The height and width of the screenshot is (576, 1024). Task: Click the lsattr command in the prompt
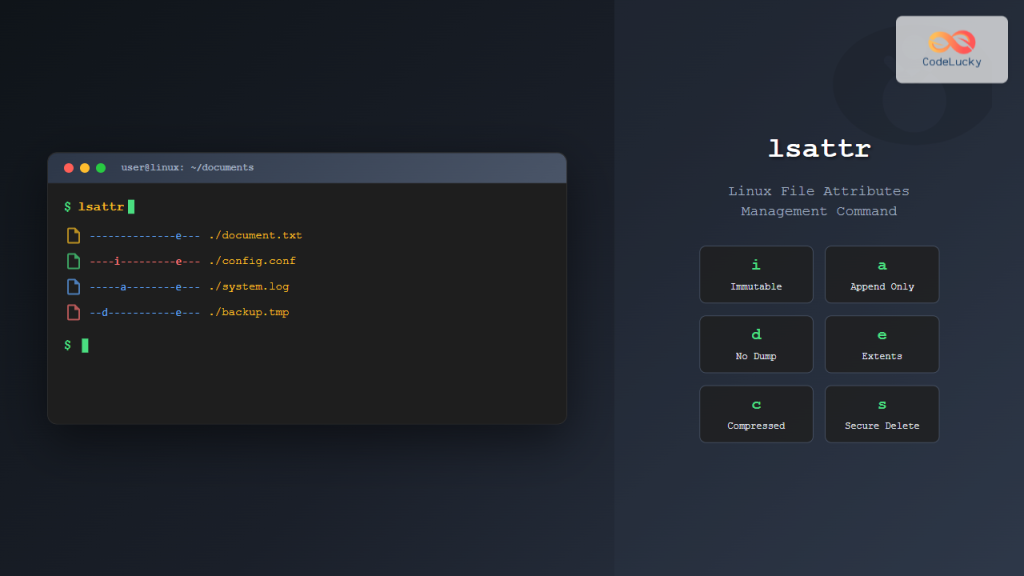pos(100,206)
